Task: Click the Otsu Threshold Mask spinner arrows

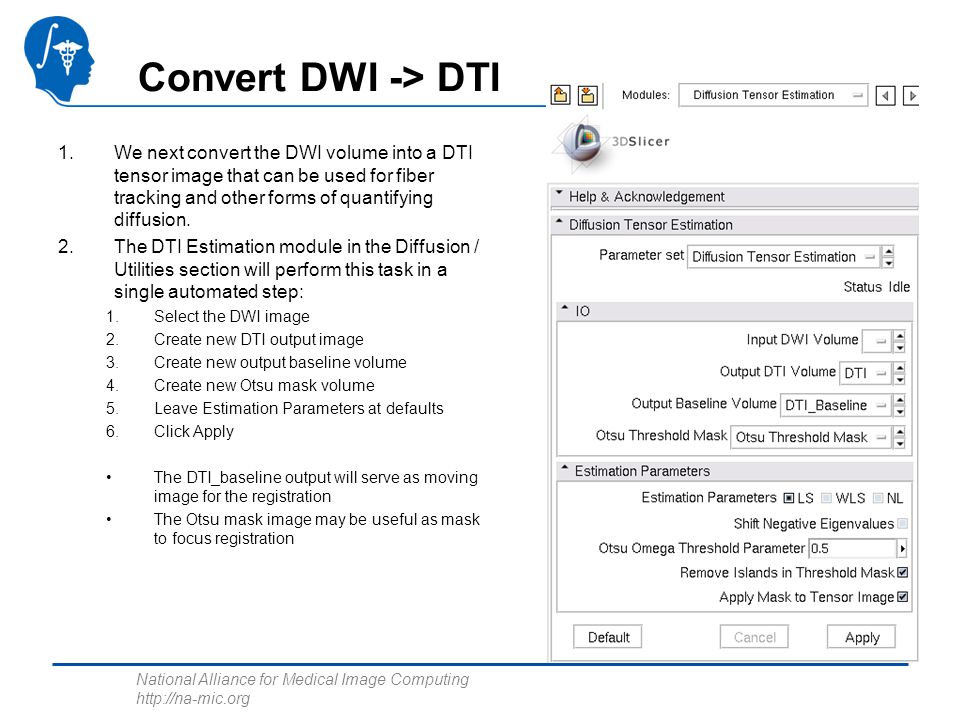Action: 899,437
